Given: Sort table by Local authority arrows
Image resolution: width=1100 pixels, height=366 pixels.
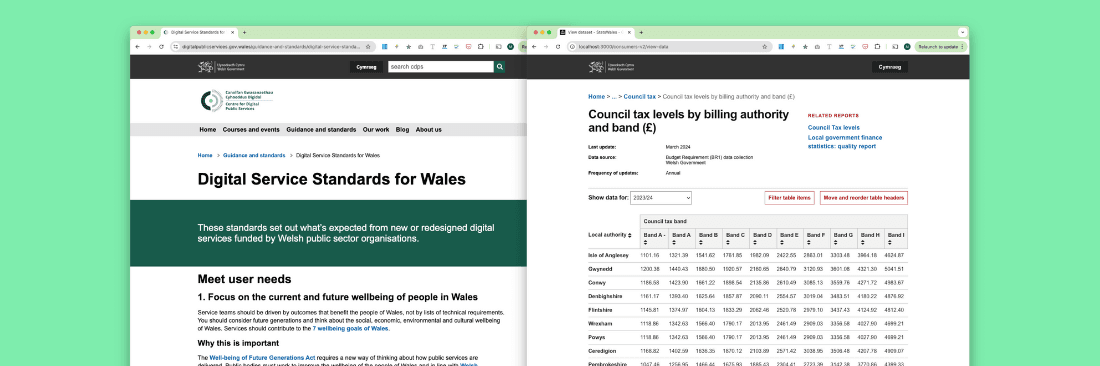Looking at the screenshot, I should pyautogui.click(x=630, y=235).
